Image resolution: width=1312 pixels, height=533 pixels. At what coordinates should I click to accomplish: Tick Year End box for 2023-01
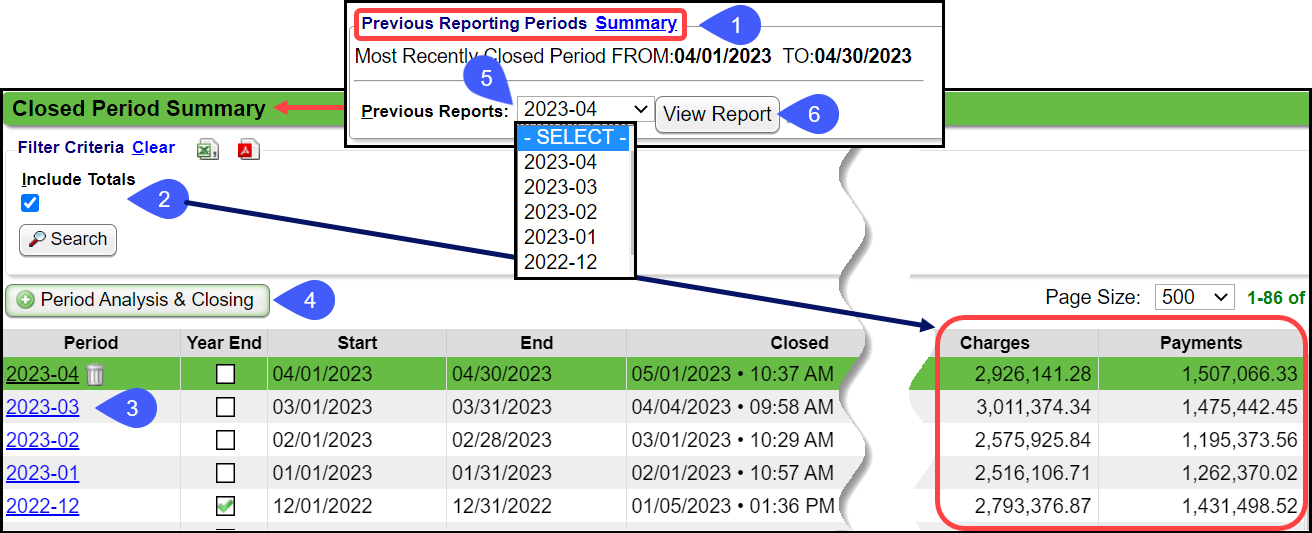(226, 473)
